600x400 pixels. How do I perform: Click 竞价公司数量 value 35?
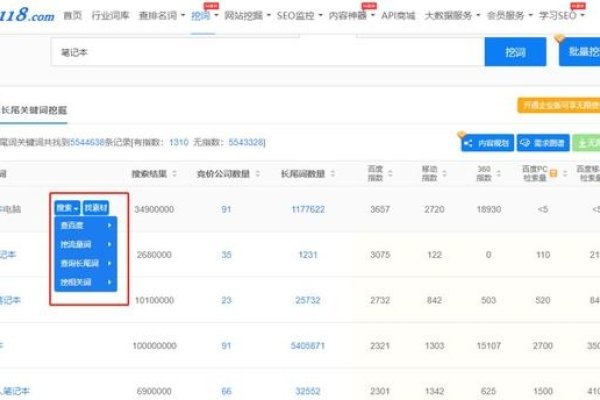coord(226,255)
